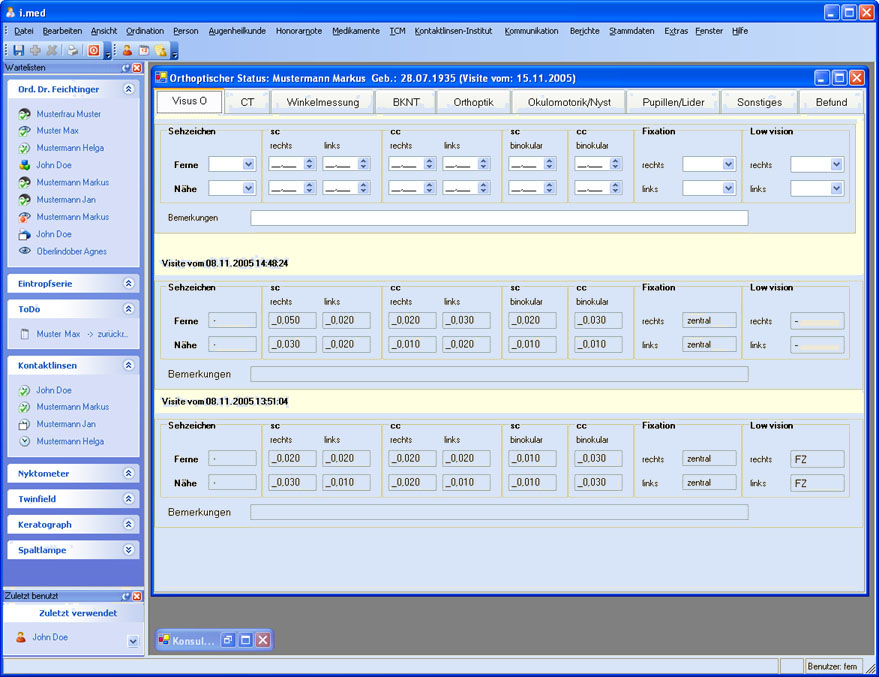879x677 pixels.
Task: Switch to the Winkelmessung tab
Action: click(322, 102)
